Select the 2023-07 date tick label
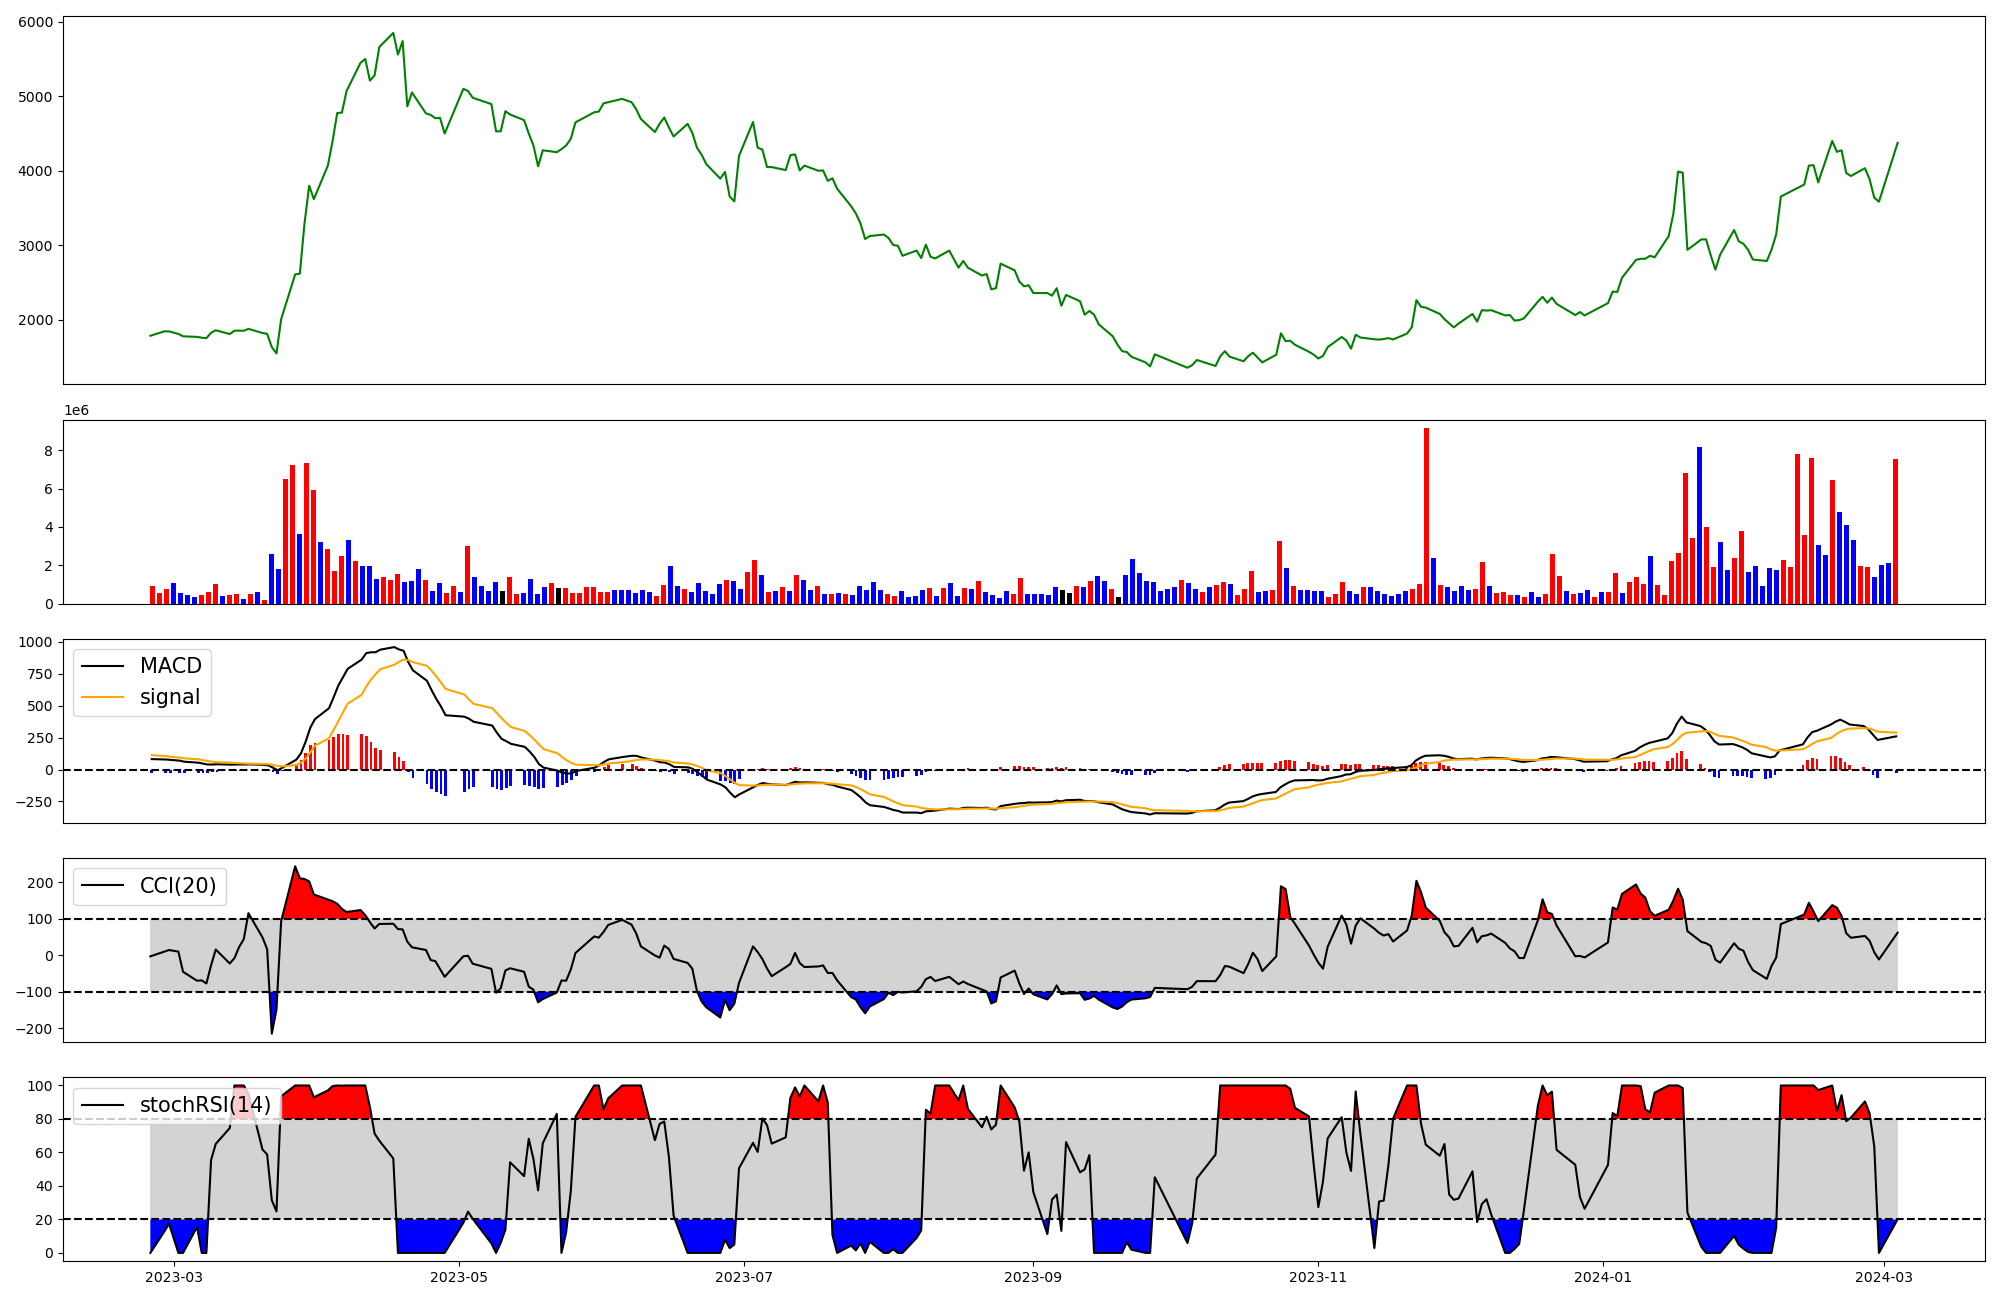2000x1300 pixels. point(745,1277)
